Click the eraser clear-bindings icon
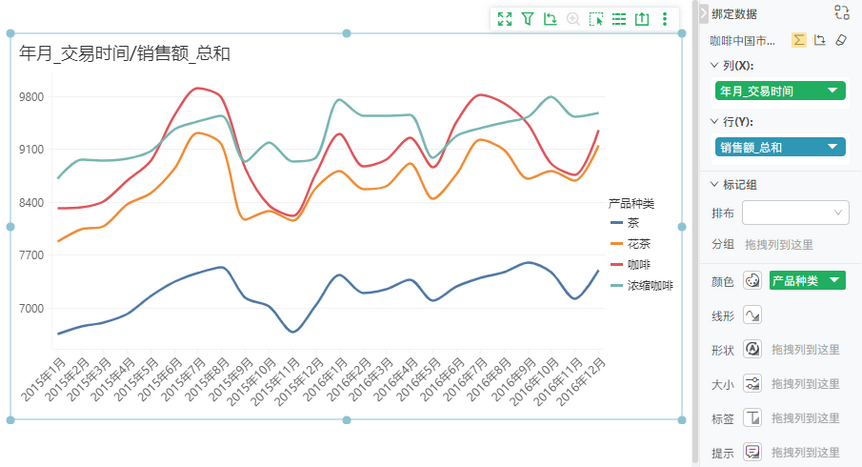 point(841,40)
